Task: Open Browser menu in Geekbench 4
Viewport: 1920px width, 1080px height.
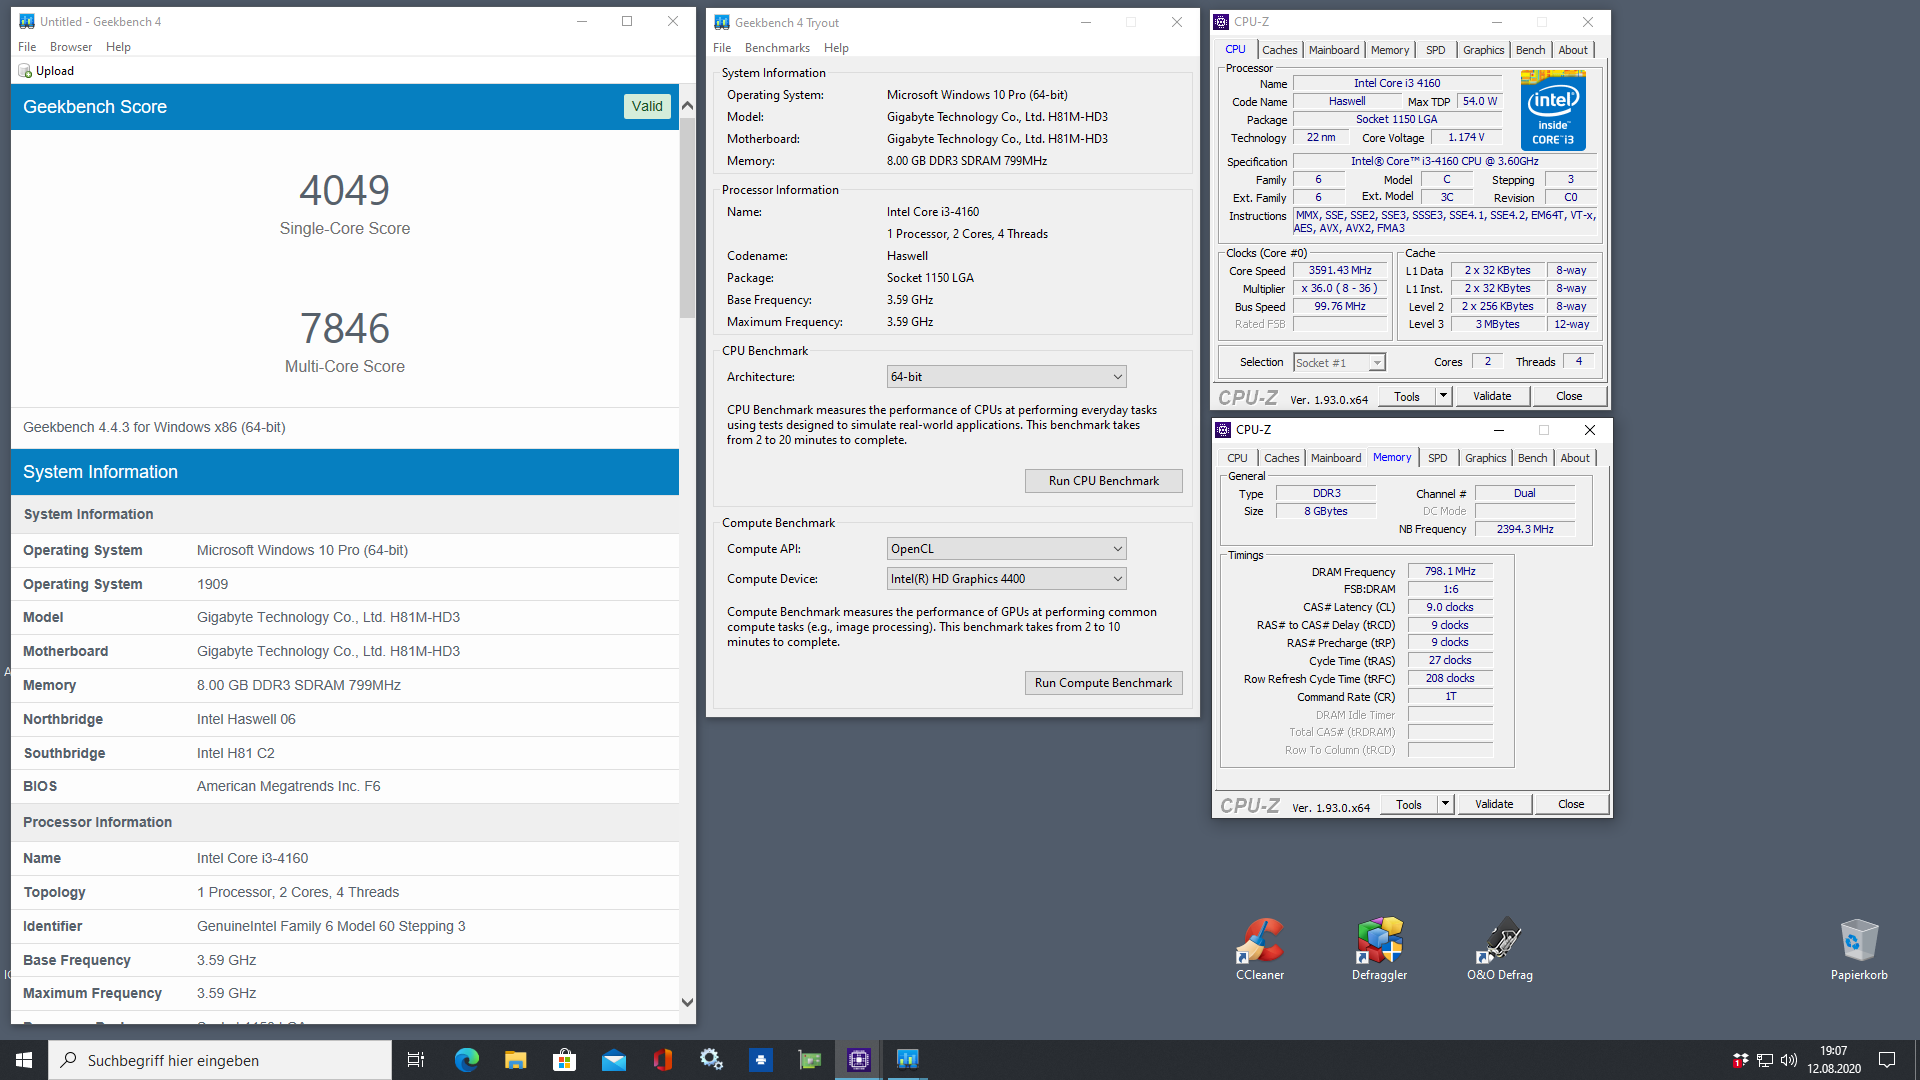Action: [71, 47]
